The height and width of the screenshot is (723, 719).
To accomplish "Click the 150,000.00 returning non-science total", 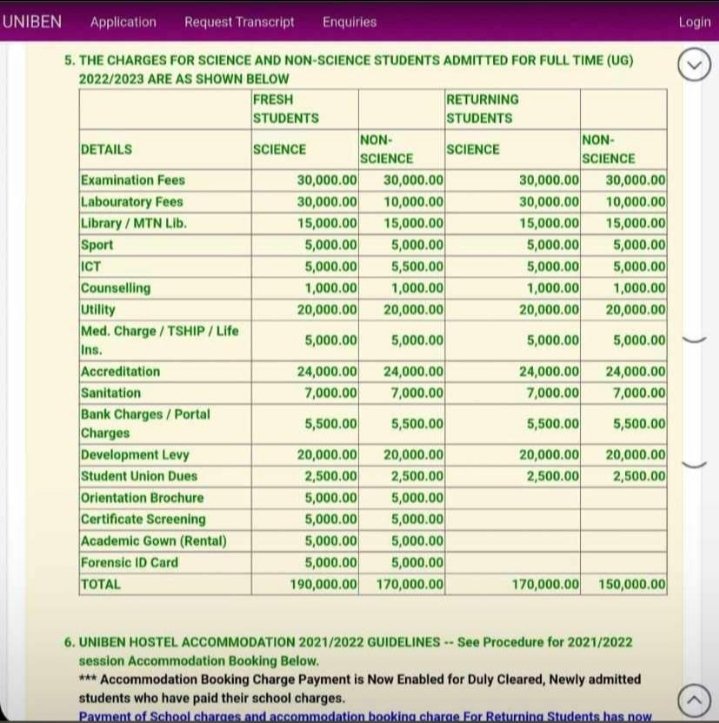I will click(x=632, y=584).
